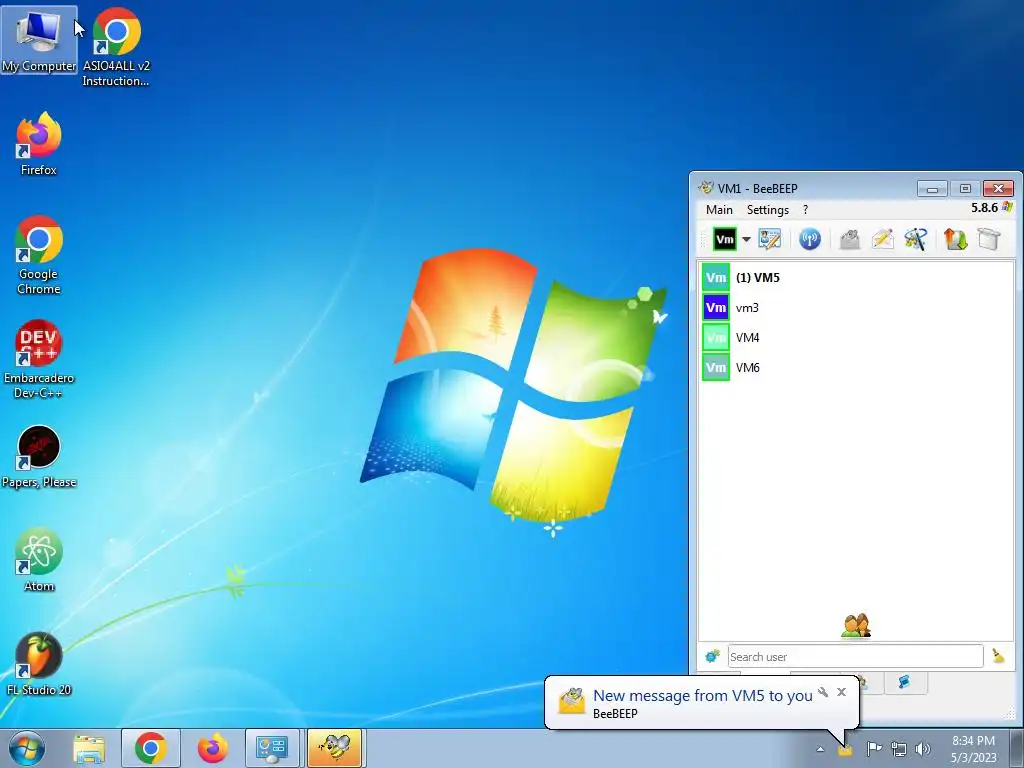Screen dimensions: 1024x768
Task: Select My Computer desktop icon
Action: pyautogui.click(x=39, y=40)
